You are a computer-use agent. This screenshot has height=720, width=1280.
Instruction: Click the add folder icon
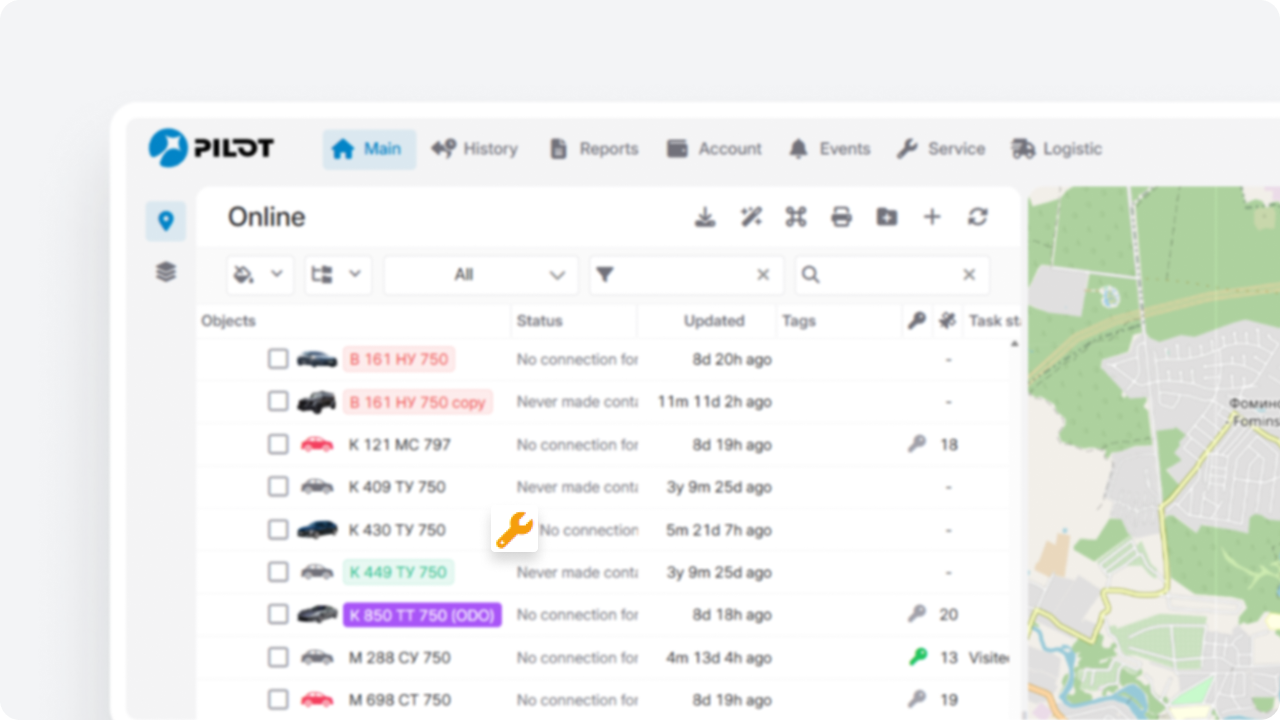coord(886,217)
